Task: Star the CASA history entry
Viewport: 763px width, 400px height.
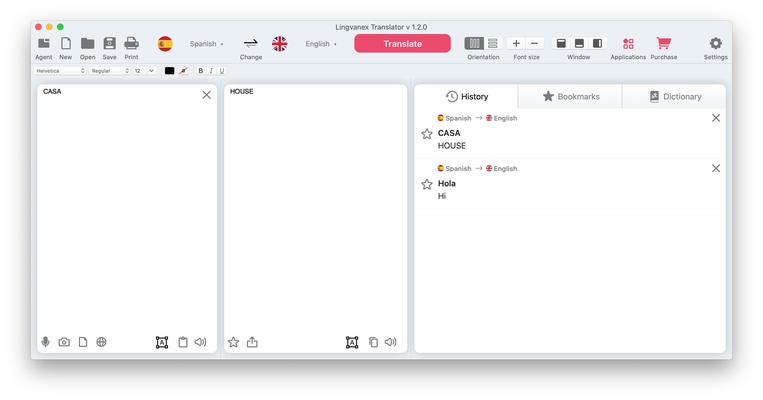Action: tap(427, 134)
